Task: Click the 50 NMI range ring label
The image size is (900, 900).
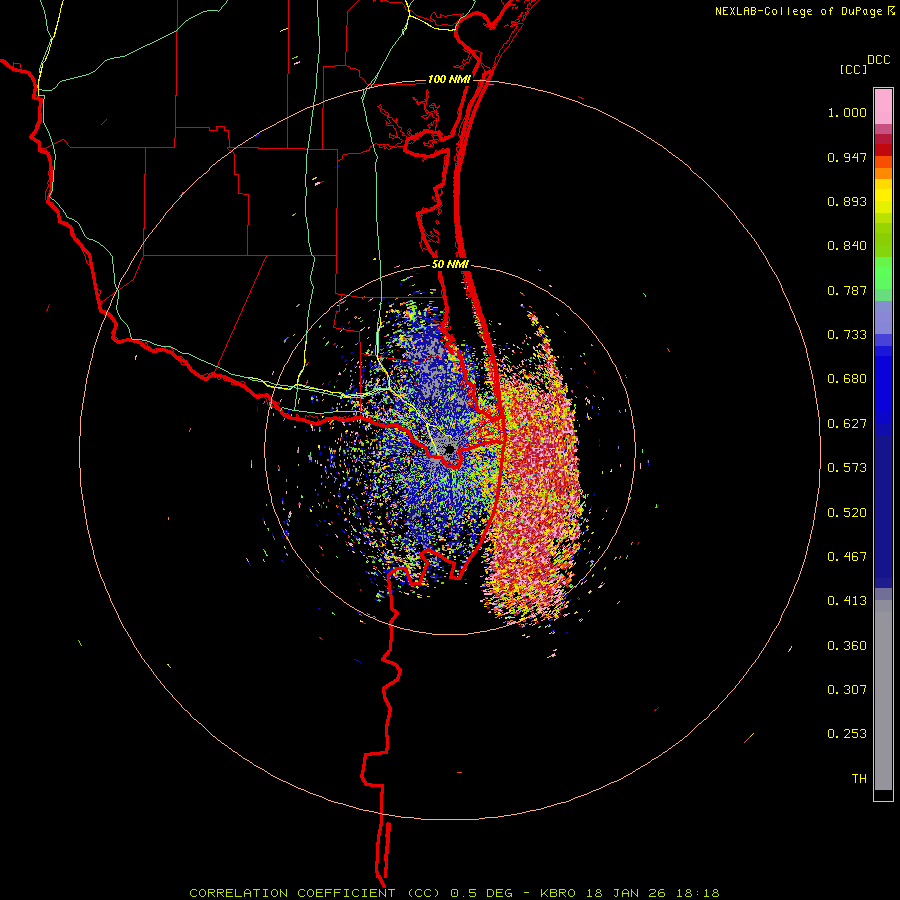Action: 450,265
